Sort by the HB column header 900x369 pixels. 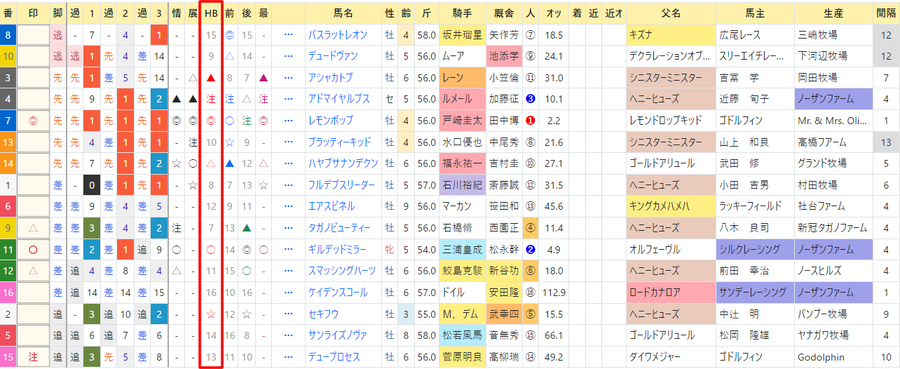click(211, 13)
